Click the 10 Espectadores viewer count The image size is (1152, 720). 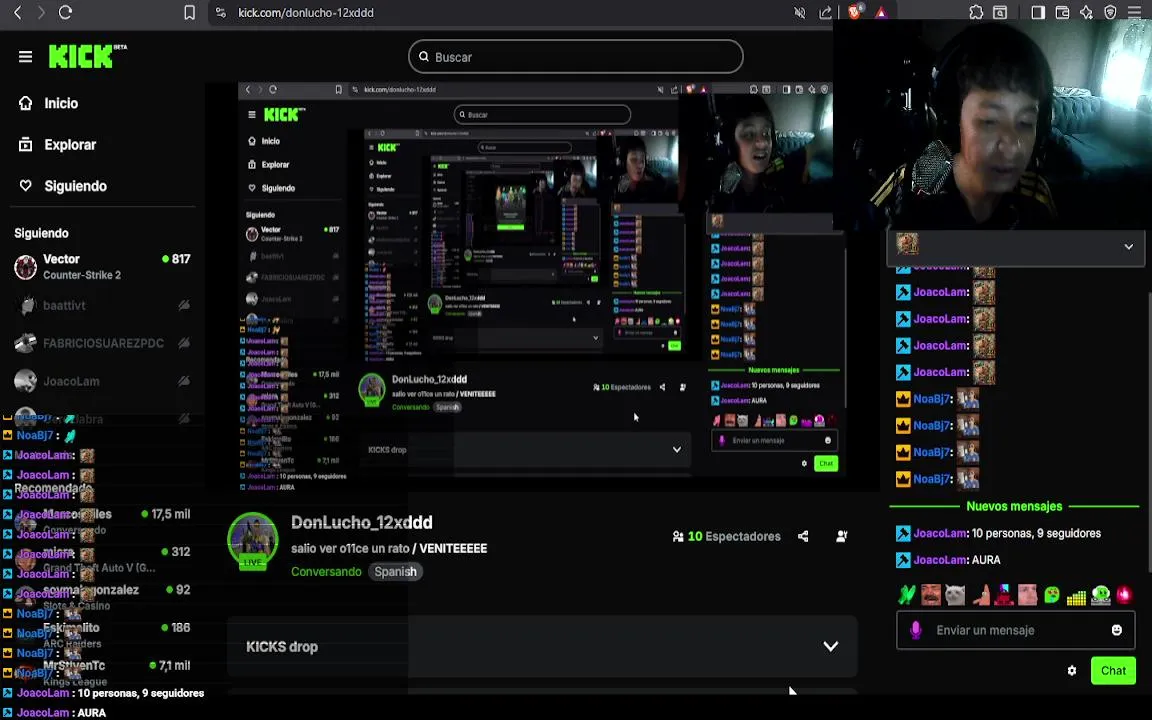pyautogui.click(x=727, y=536)
